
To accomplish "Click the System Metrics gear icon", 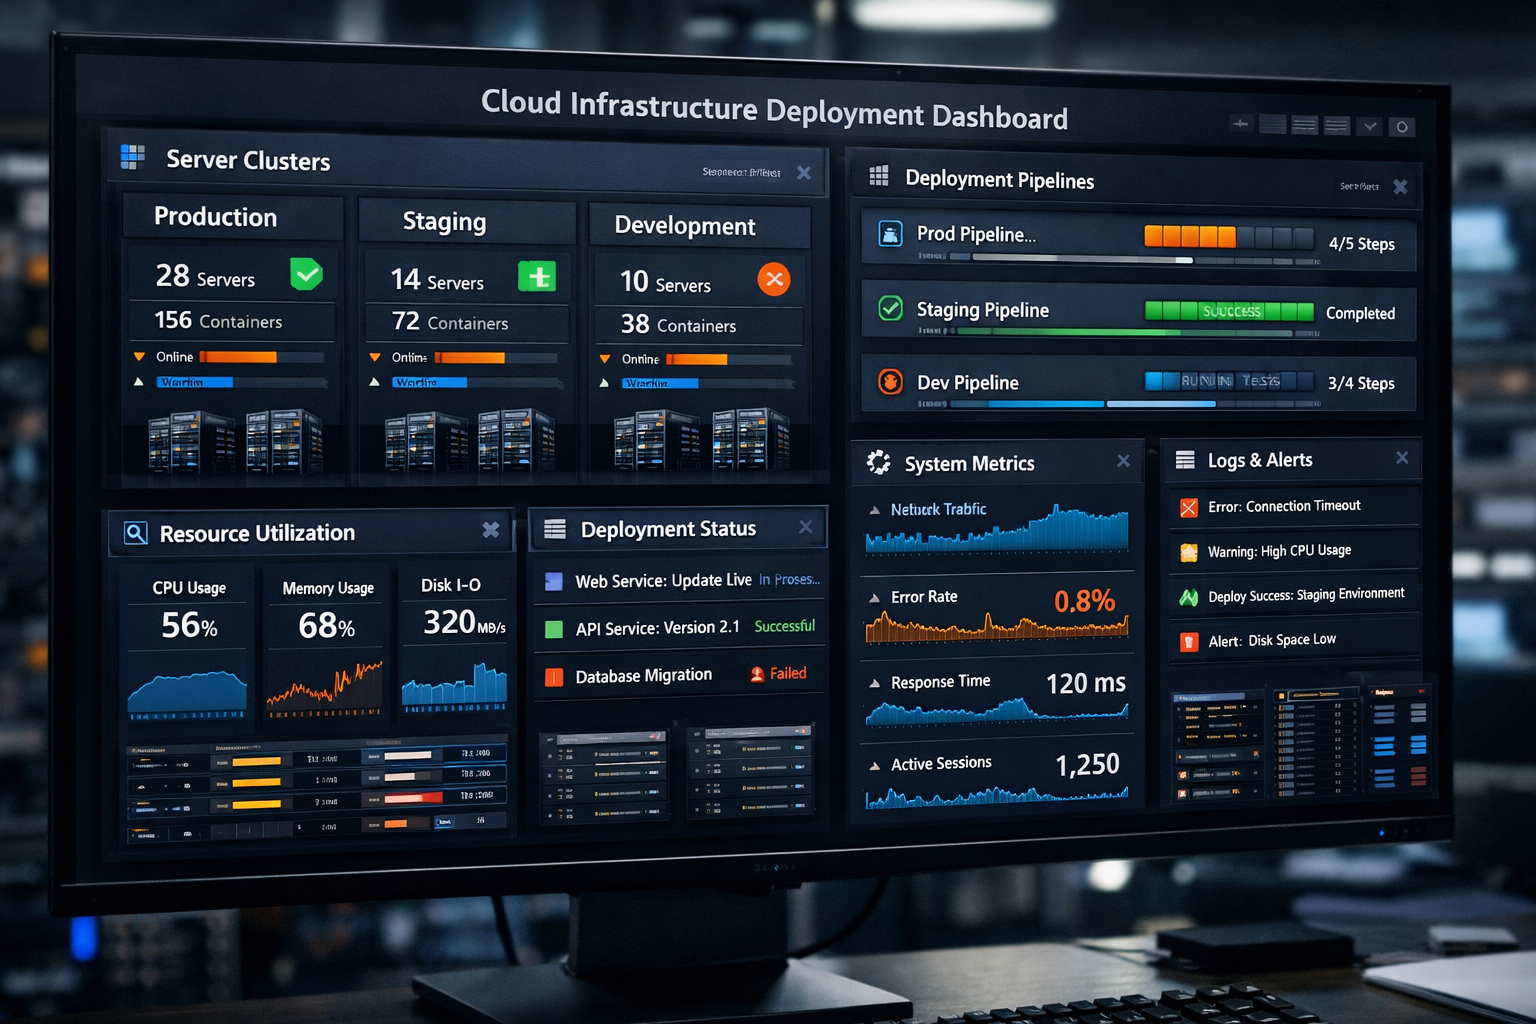I will [x=879, y=462].
